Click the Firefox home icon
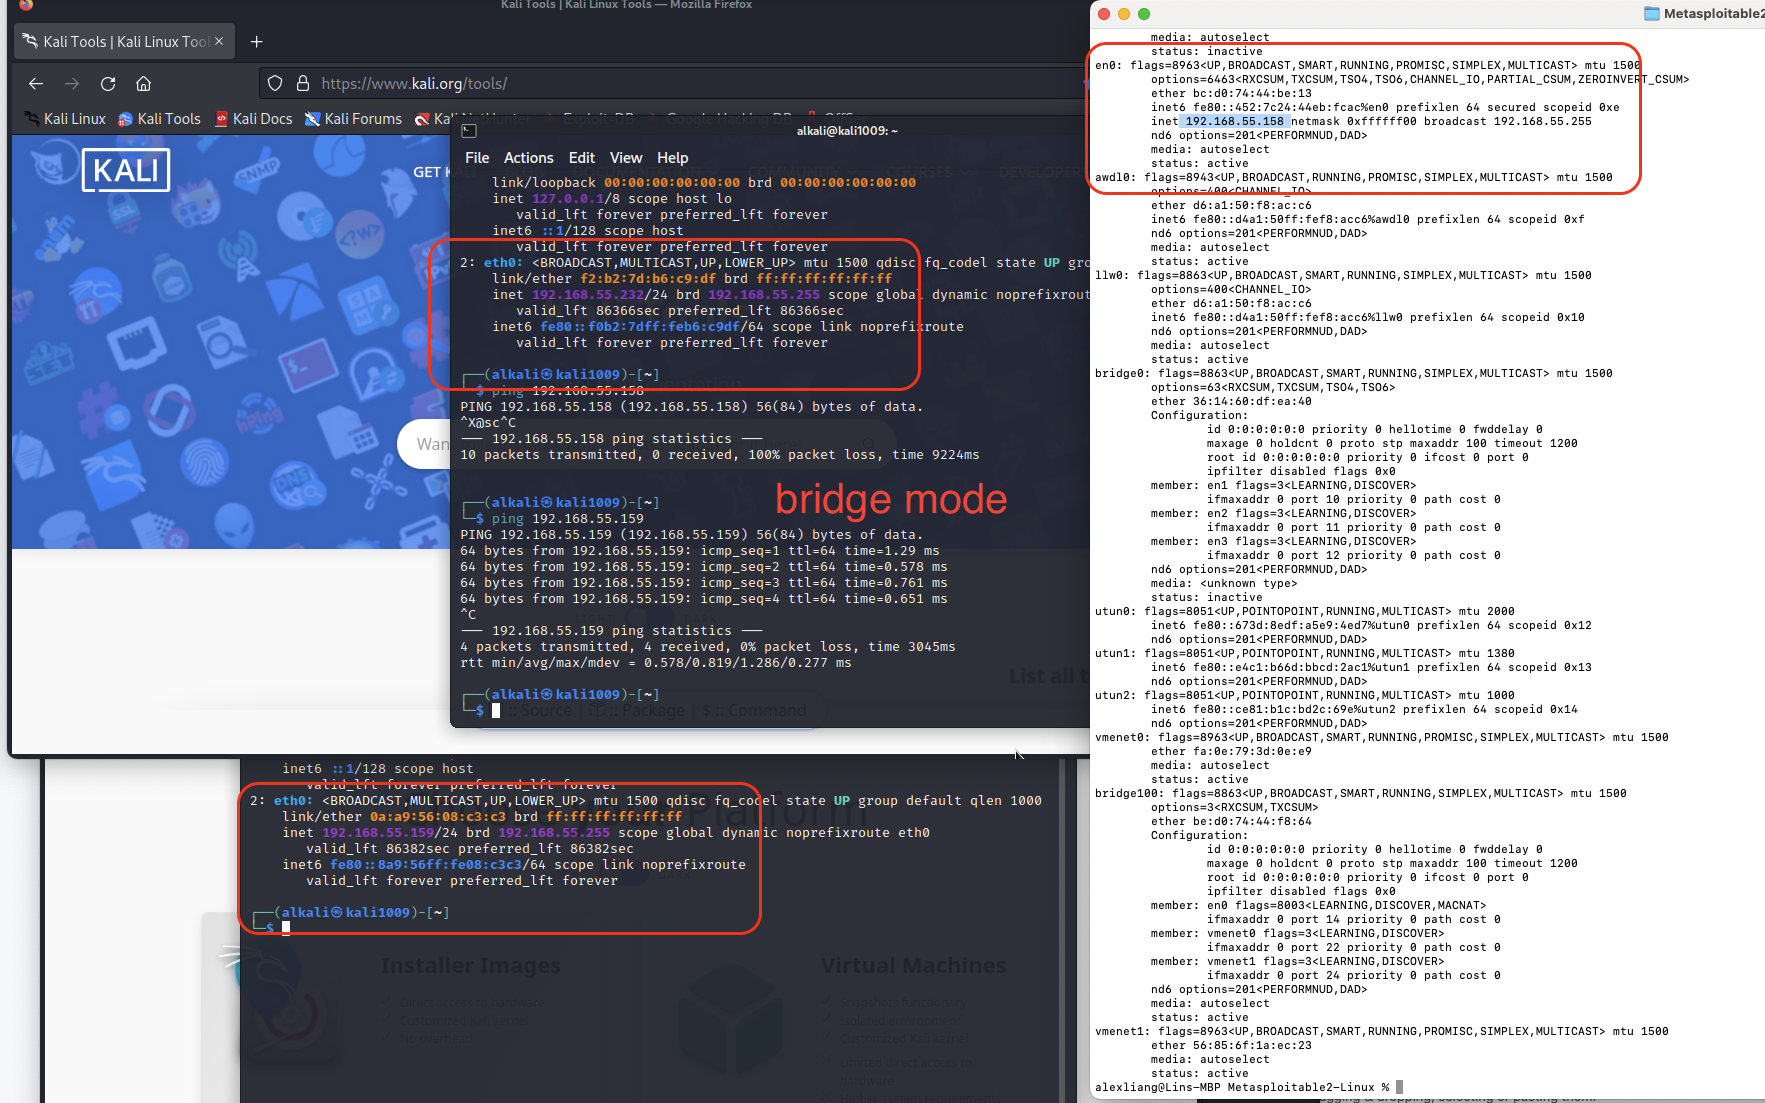Screen dimensions: 1765x1103 pyautogui.click(x=143, y=83)
